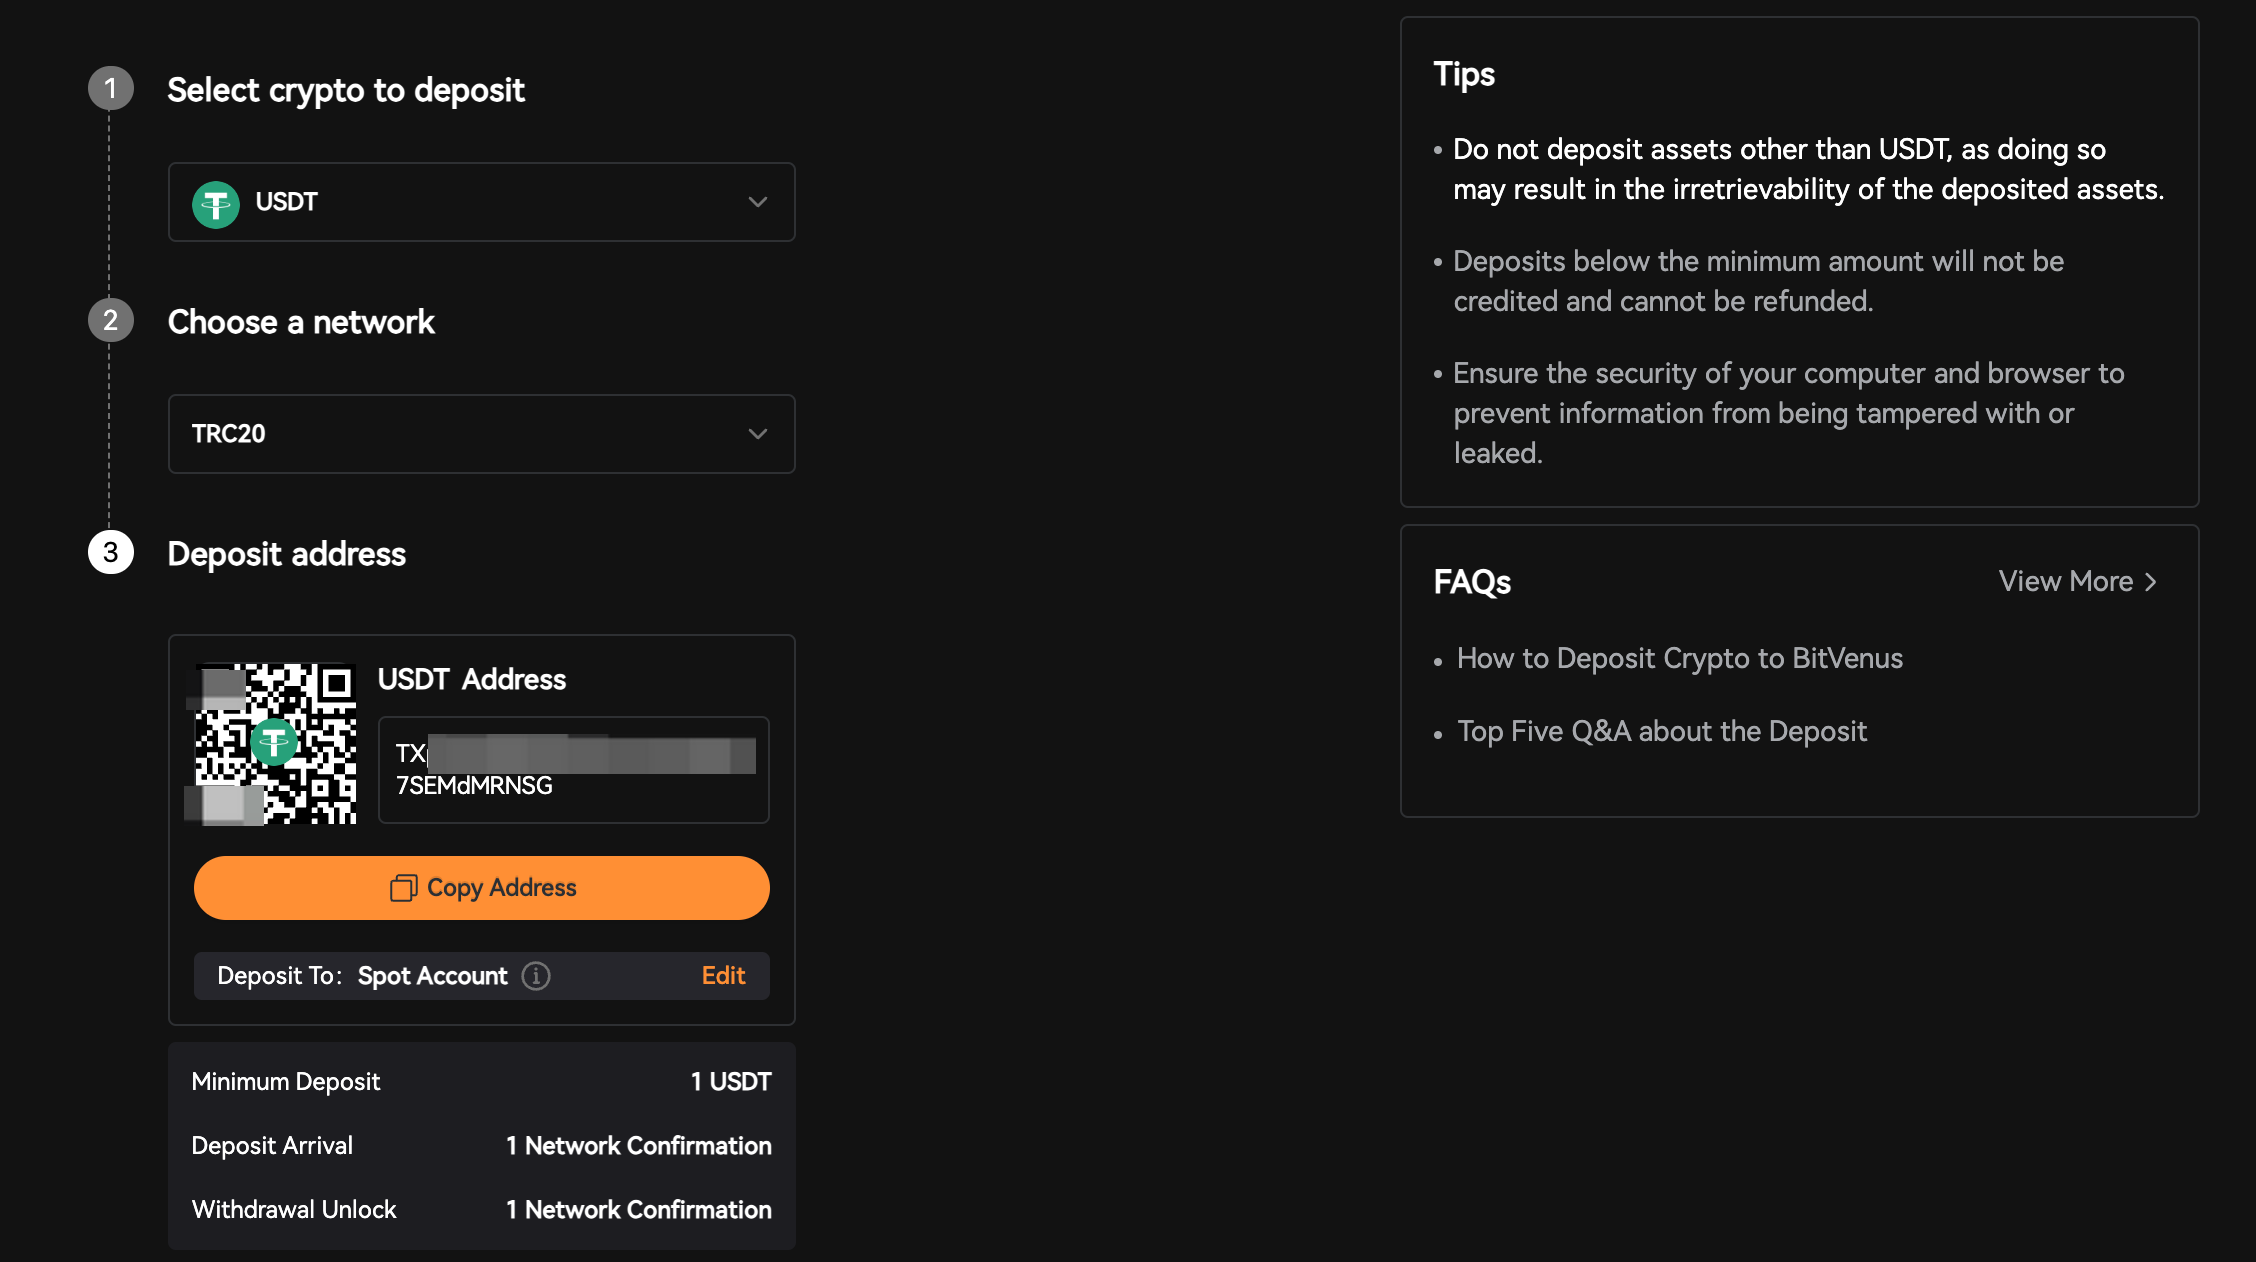Click the green USDT Tether coin icon

coord(216,203)
